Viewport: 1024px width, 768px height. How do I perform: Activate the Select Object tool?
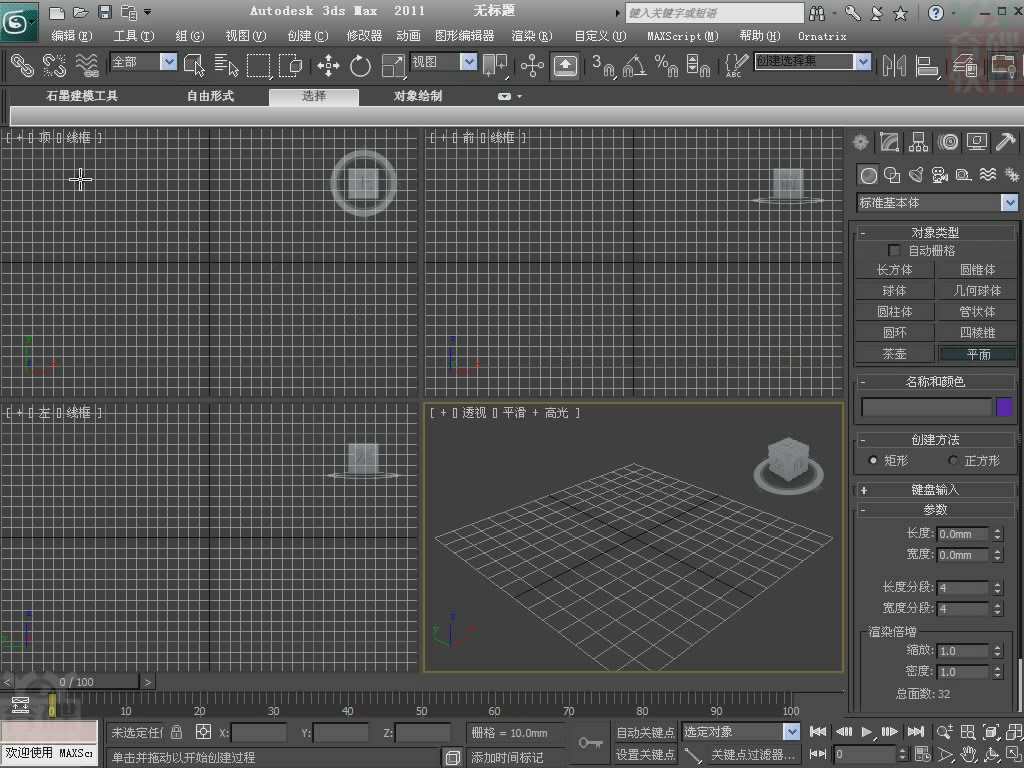[x=194, y=65]
